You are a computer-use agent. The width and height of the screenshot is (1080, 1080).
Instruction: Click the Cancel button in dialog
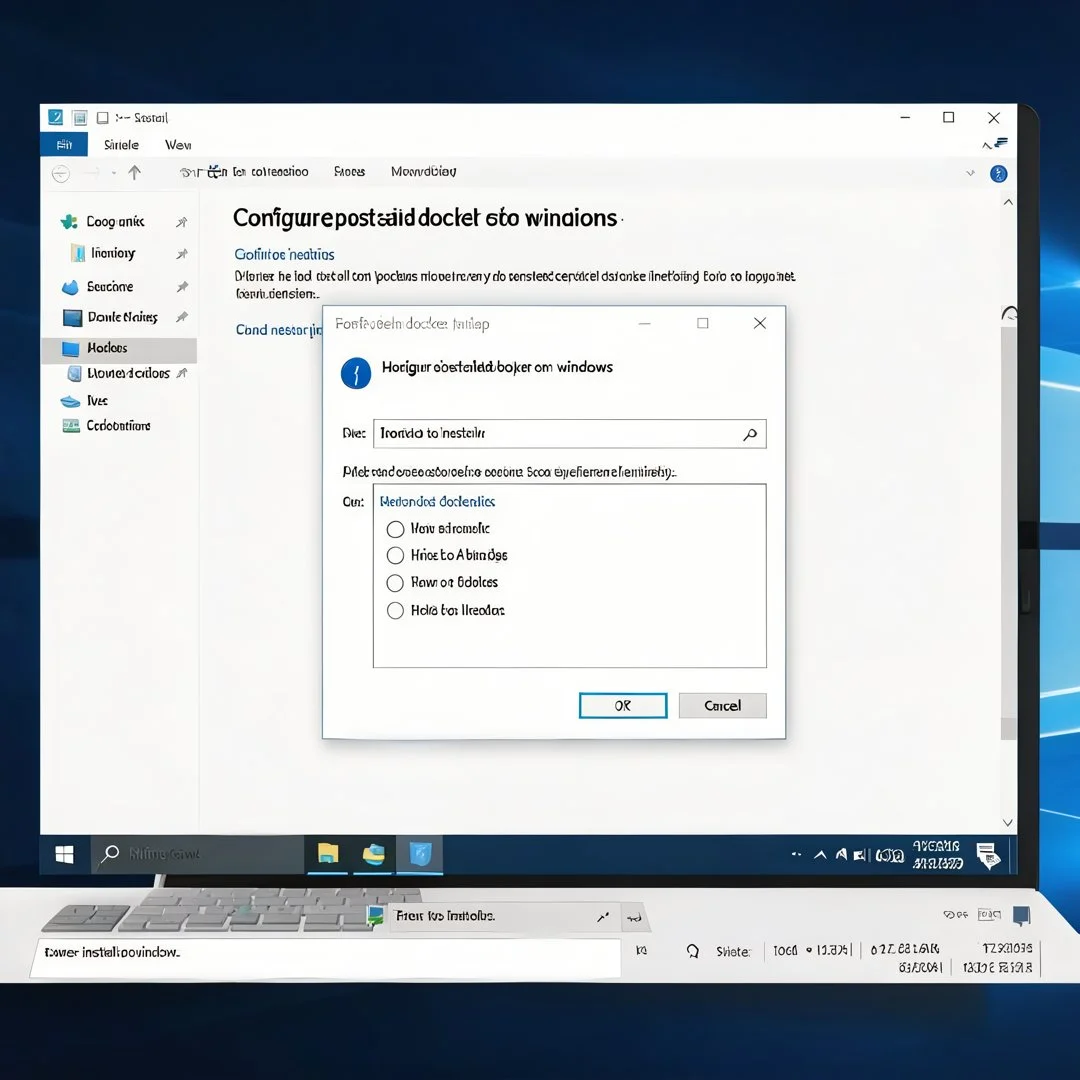tap(722, 705)
